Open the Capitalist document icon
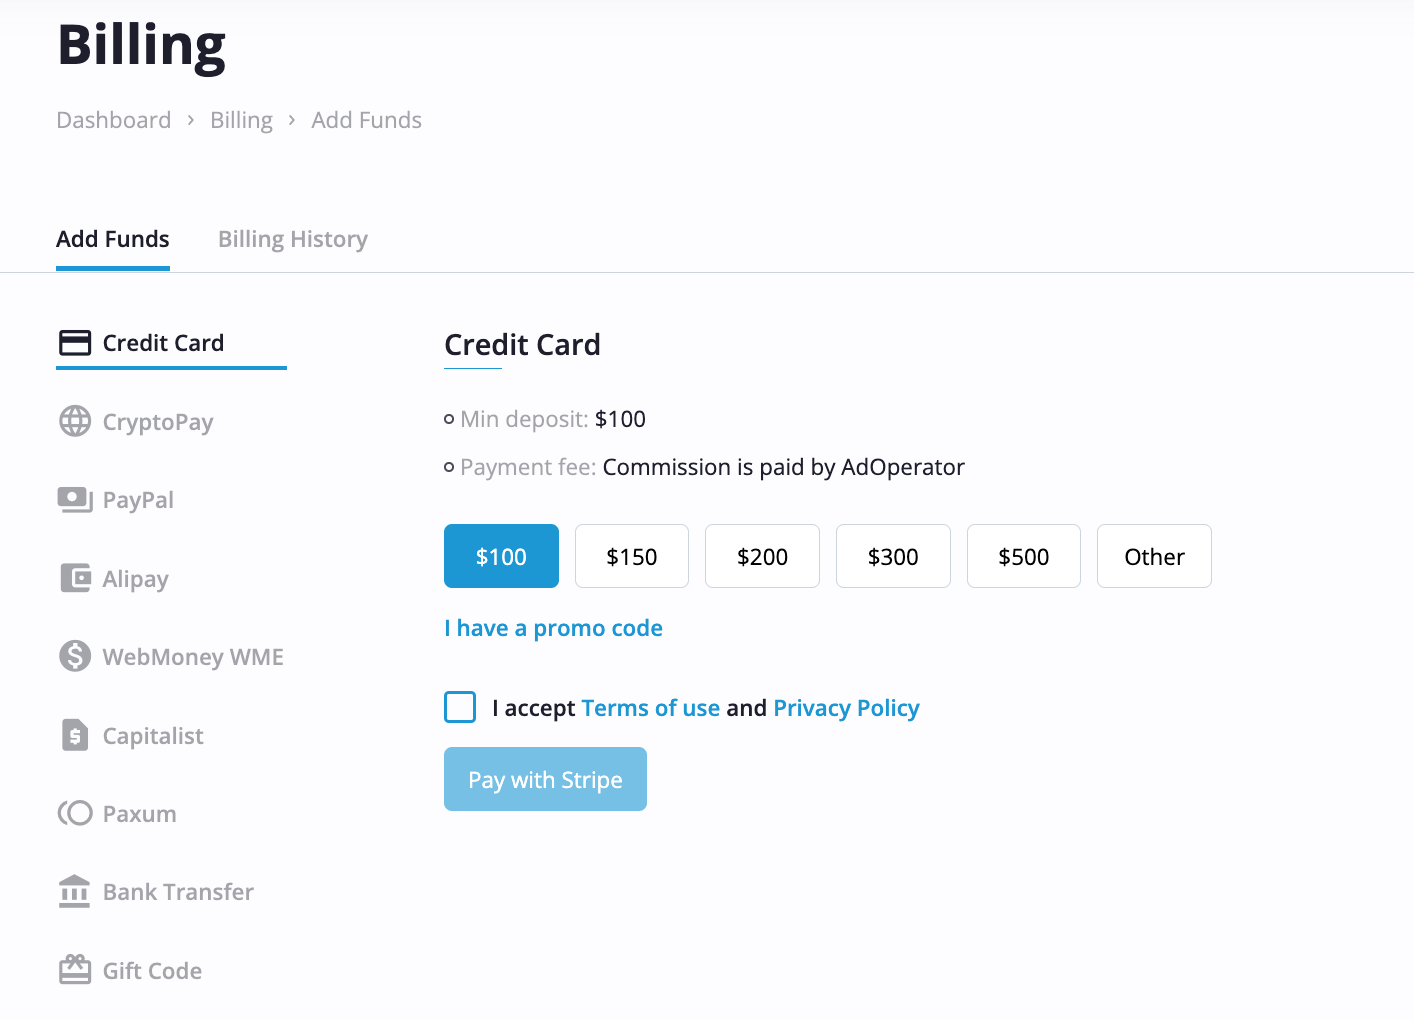 75,735
